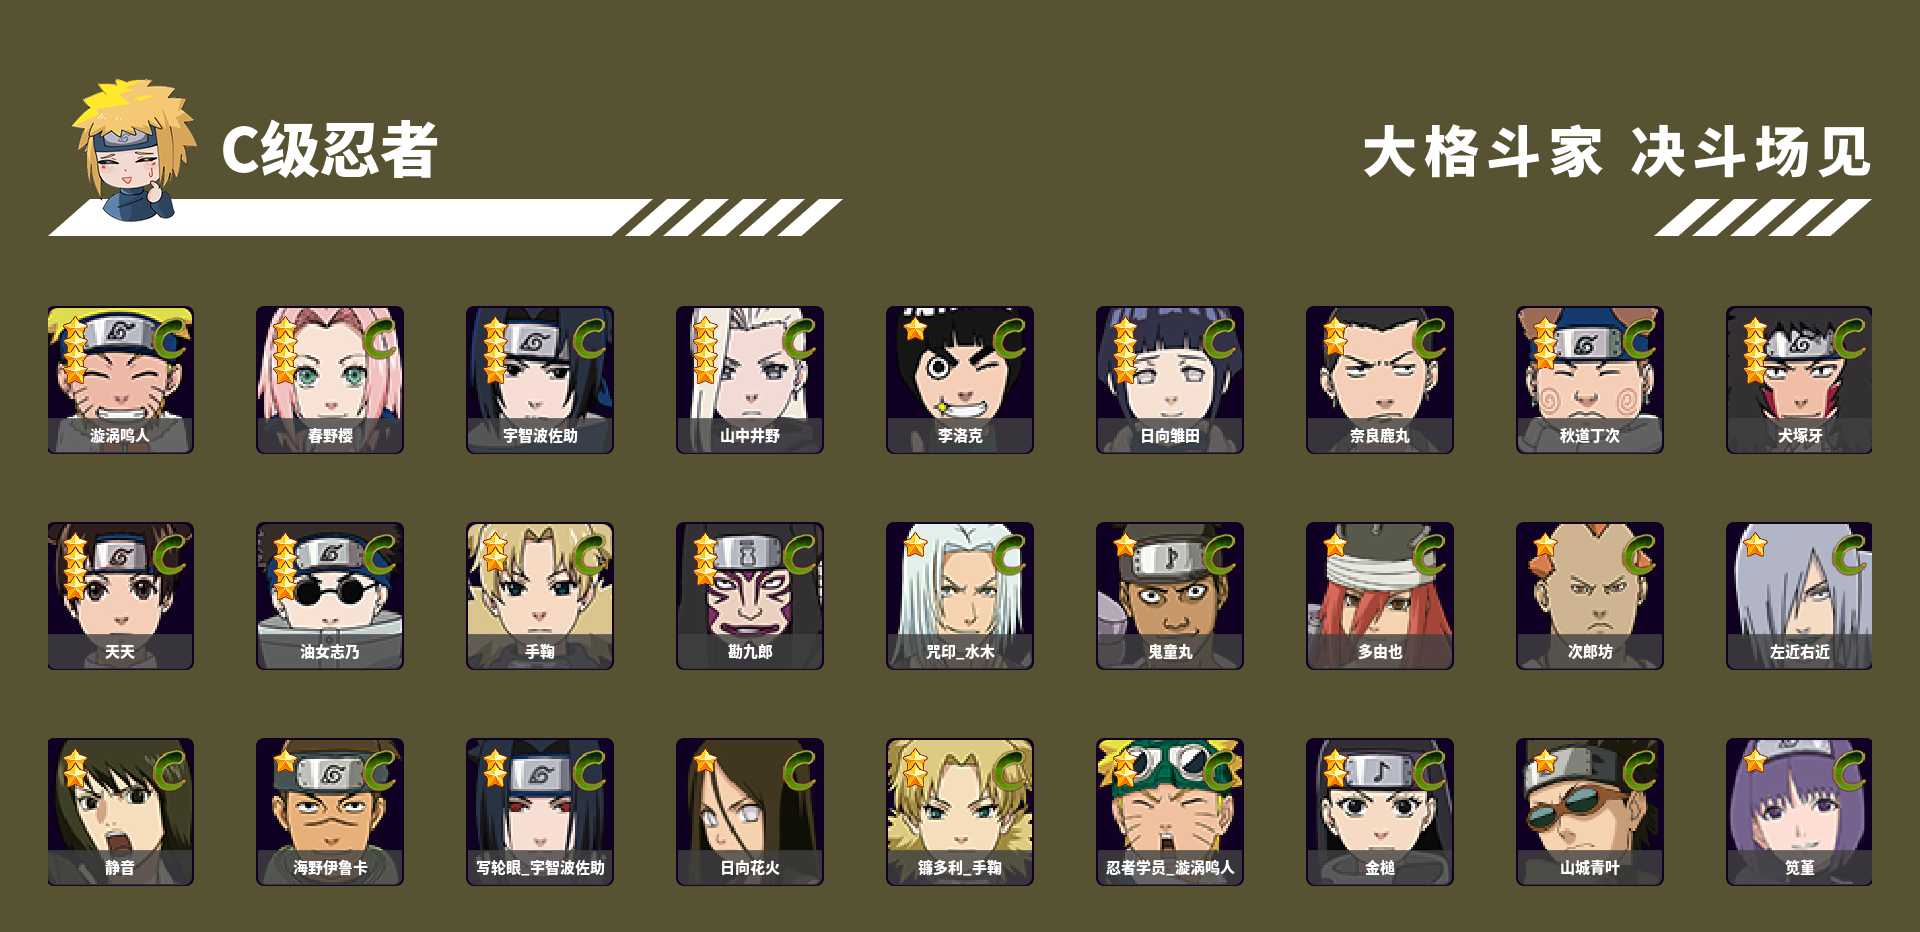Select the 秋道丁次 ninja icon
Screen dimensions: 1920x932
tap(1590, 380)
